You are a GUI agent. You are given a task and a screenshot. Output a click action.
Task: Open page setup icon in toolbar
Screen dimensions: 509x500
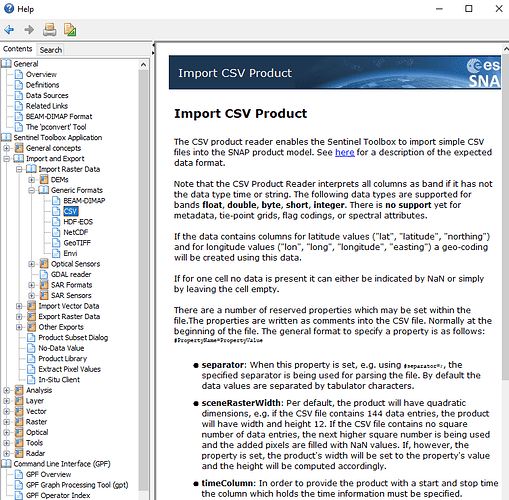point(70,30)
